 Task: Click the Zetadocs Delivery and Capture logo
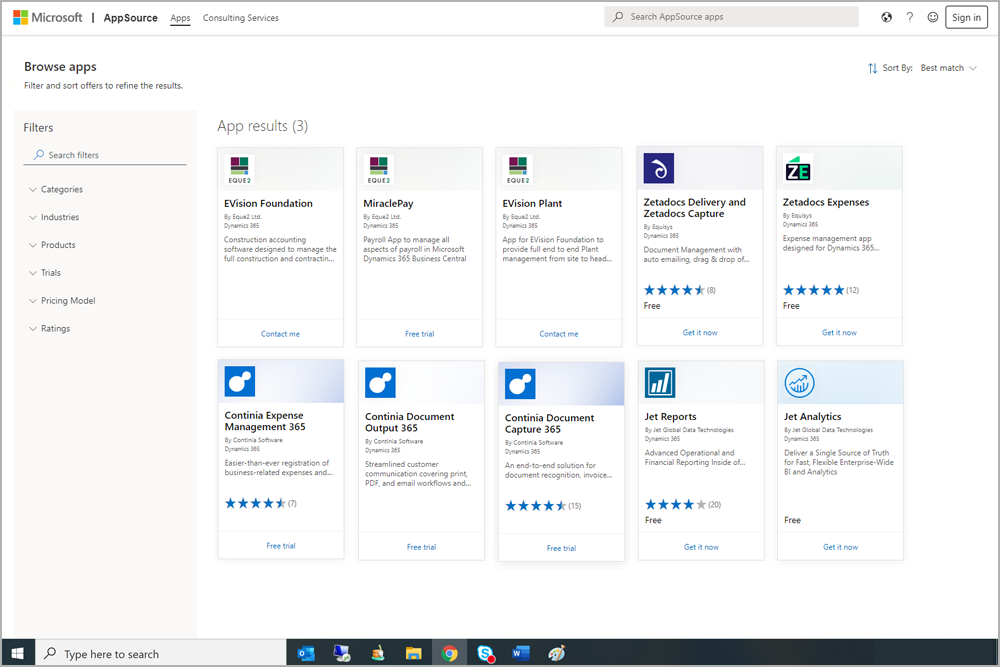658,168
